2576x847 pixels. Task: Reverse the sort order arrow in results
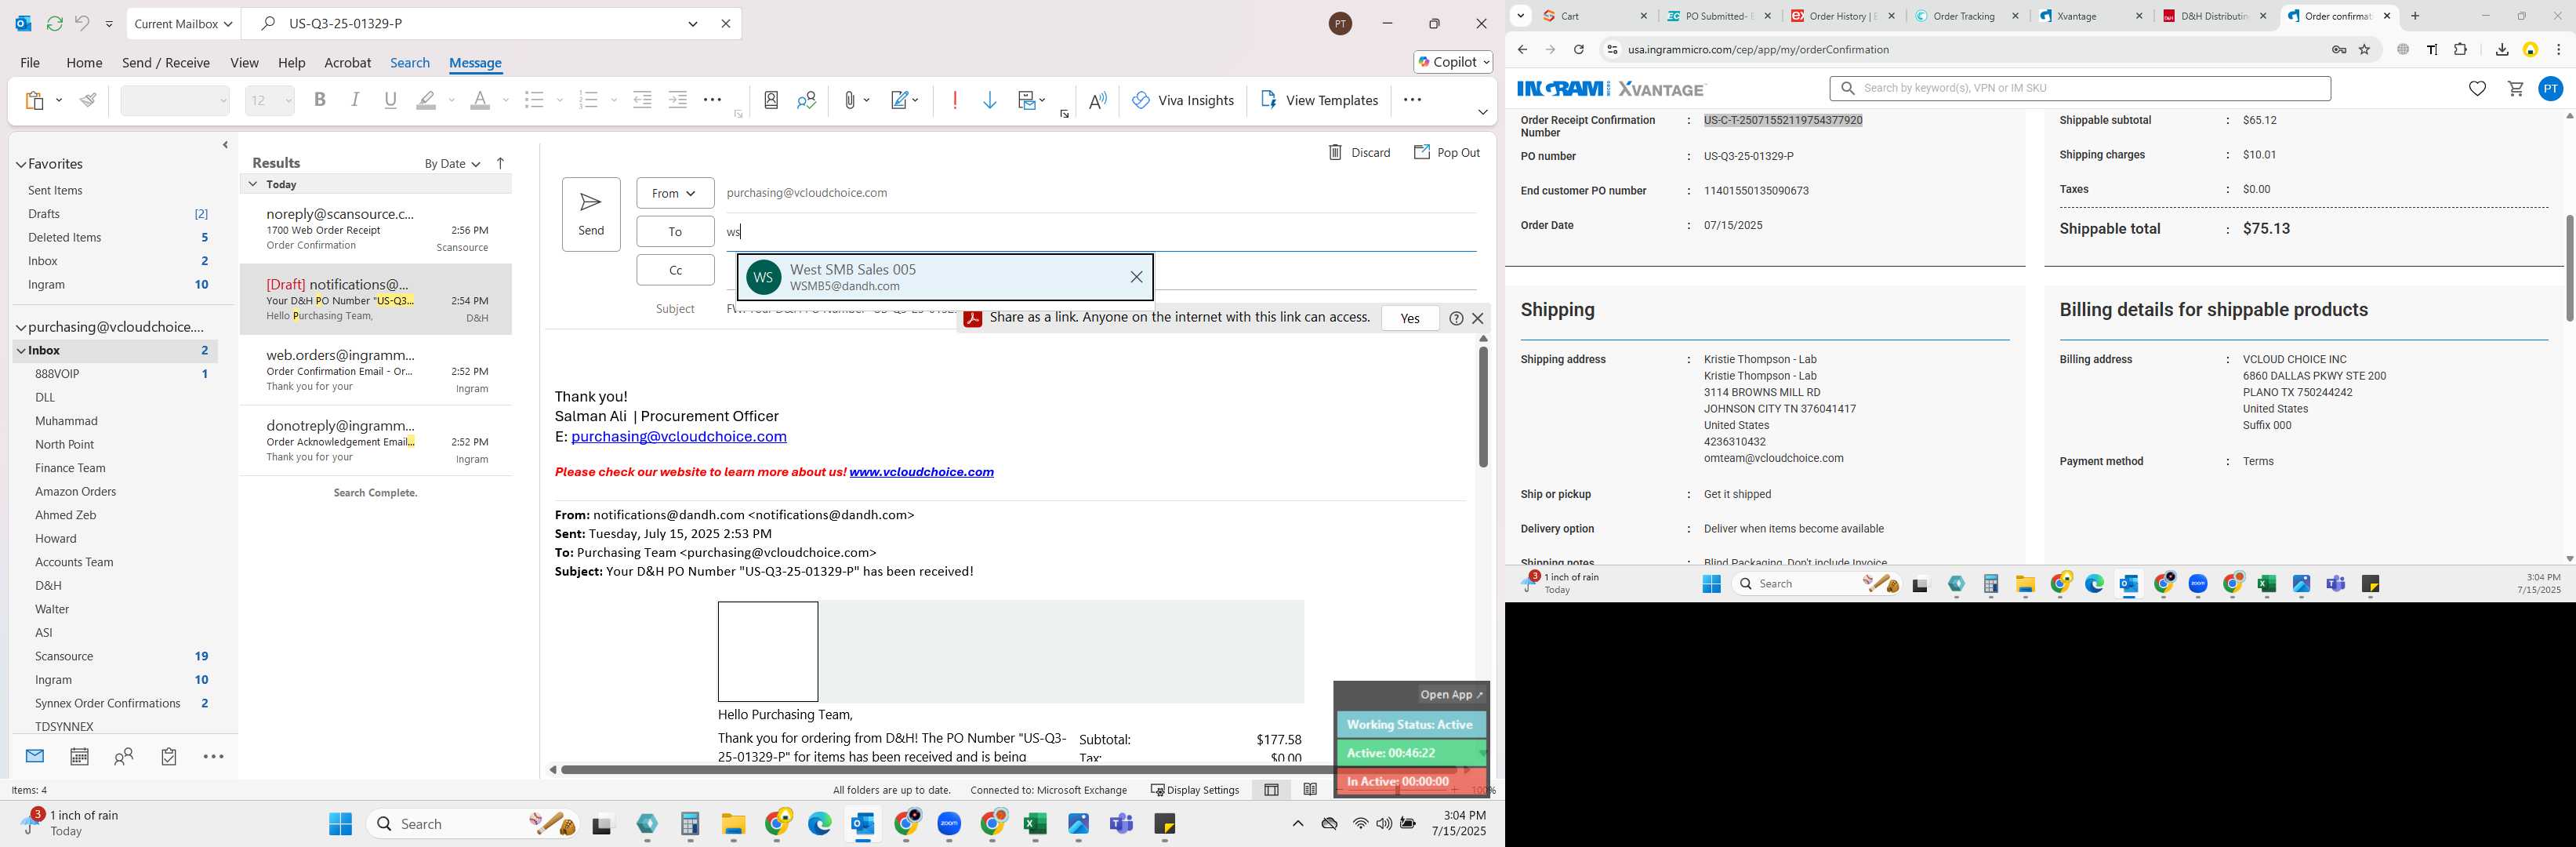[x=500, y=163]
